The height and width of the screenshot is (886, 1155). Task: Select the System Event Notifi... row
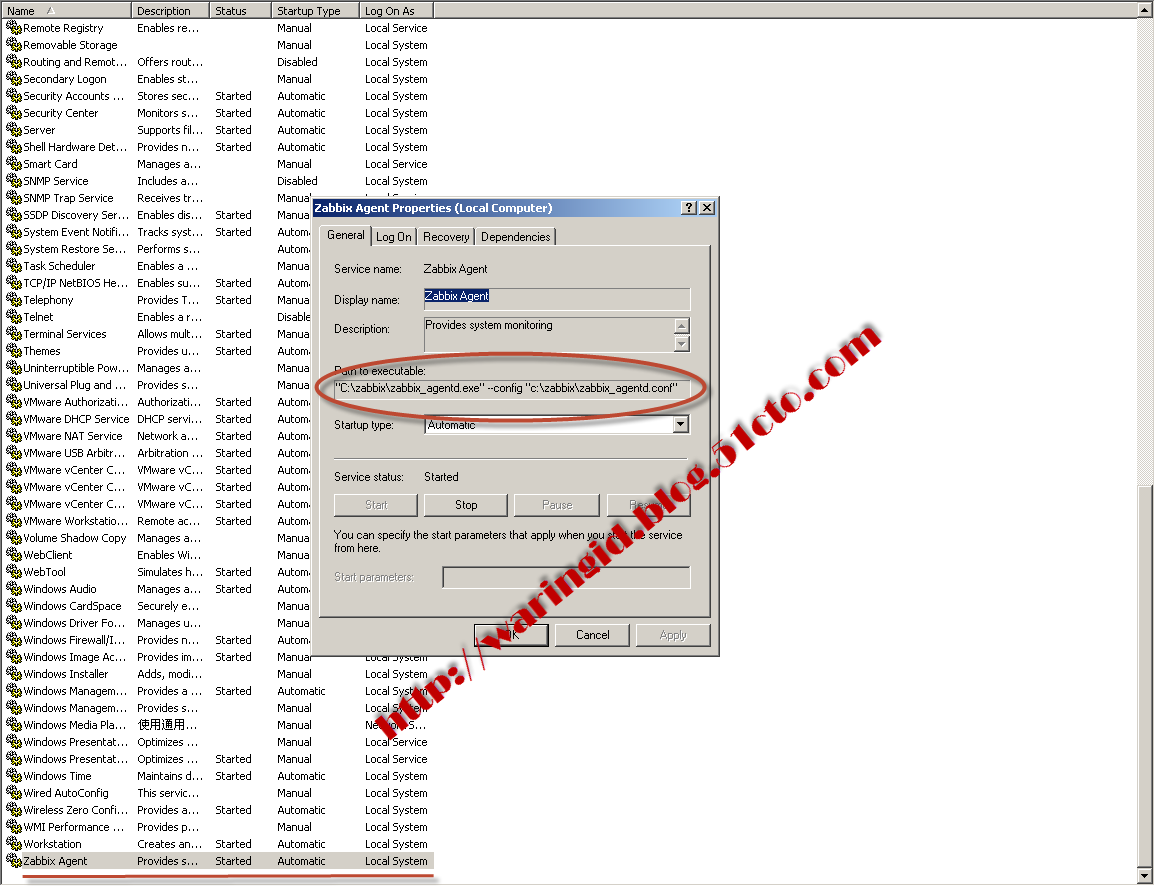158,232
